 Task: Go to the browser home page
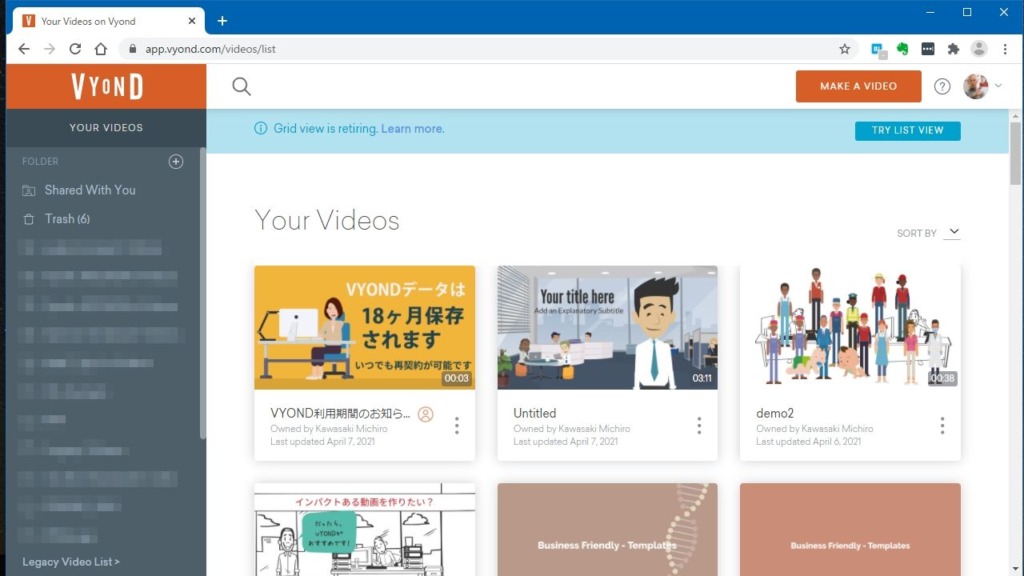101,49
